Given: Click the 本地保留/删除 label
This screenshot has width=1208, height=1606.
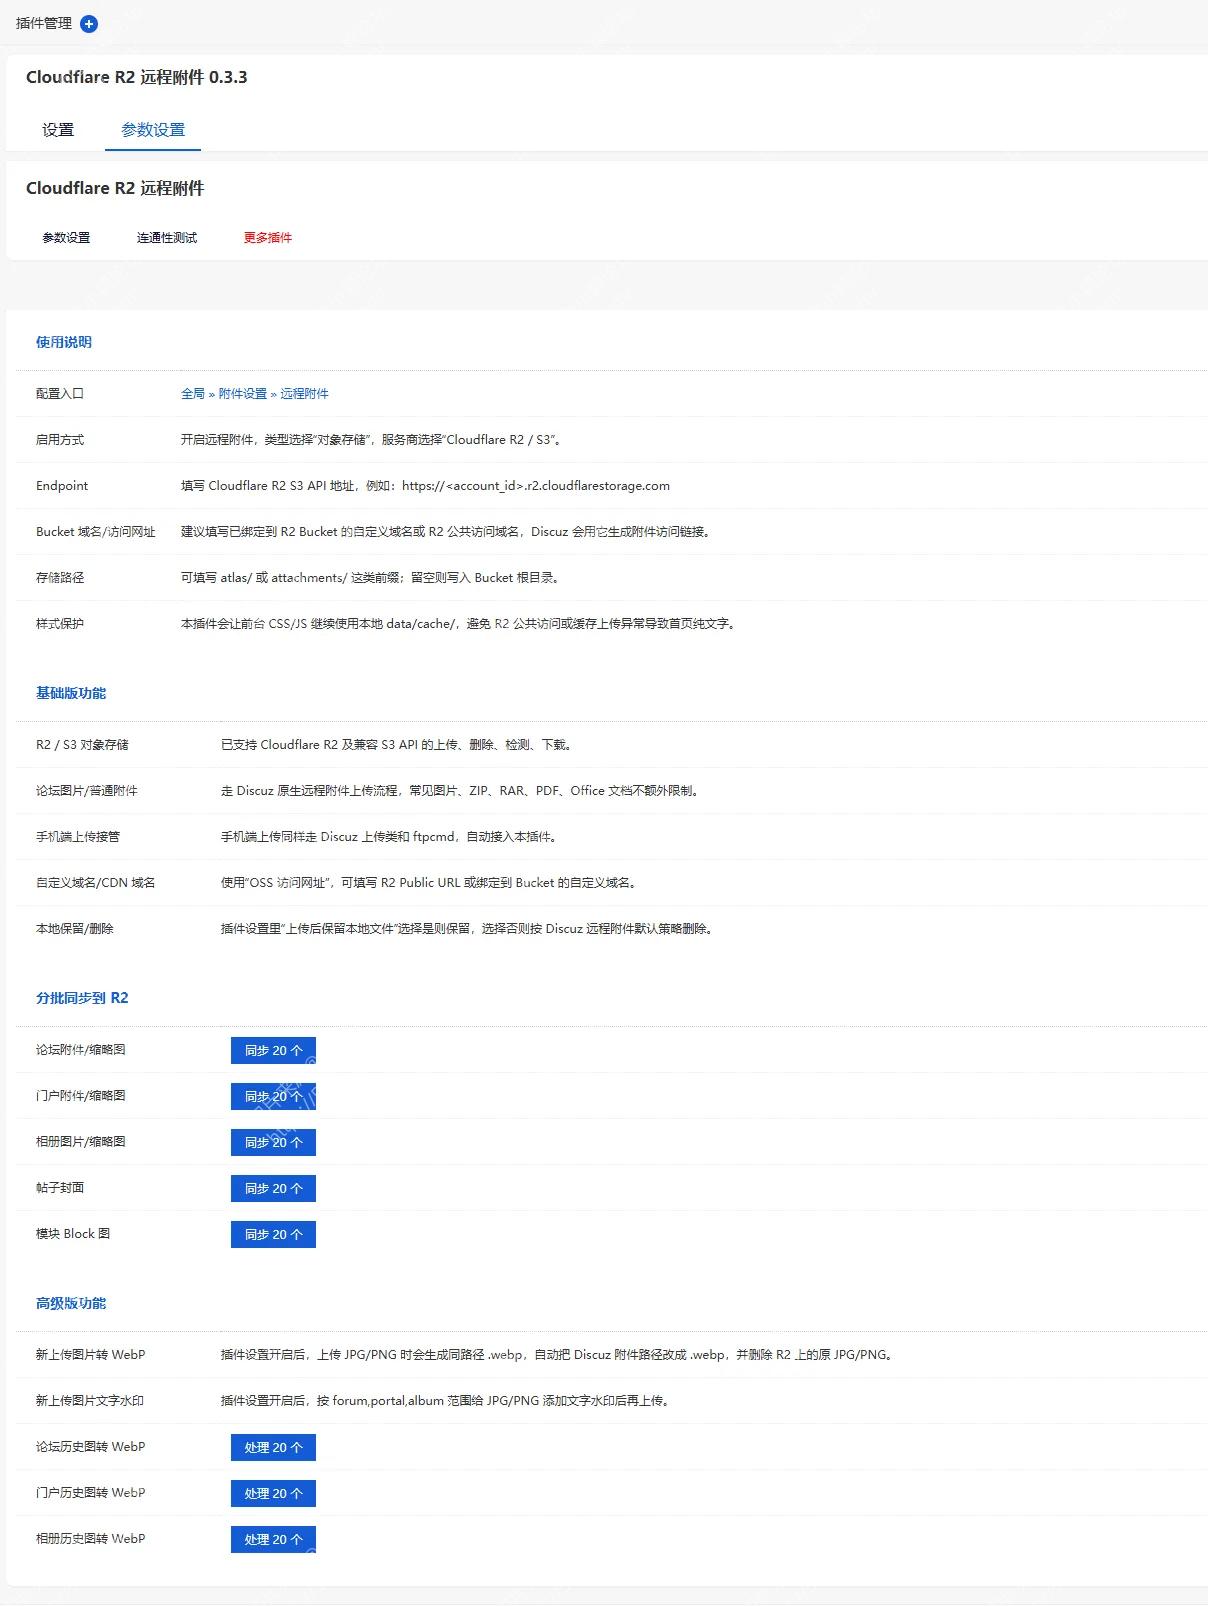Looking at the screenshot, I should pyautogui.click(x=75, y=929).
